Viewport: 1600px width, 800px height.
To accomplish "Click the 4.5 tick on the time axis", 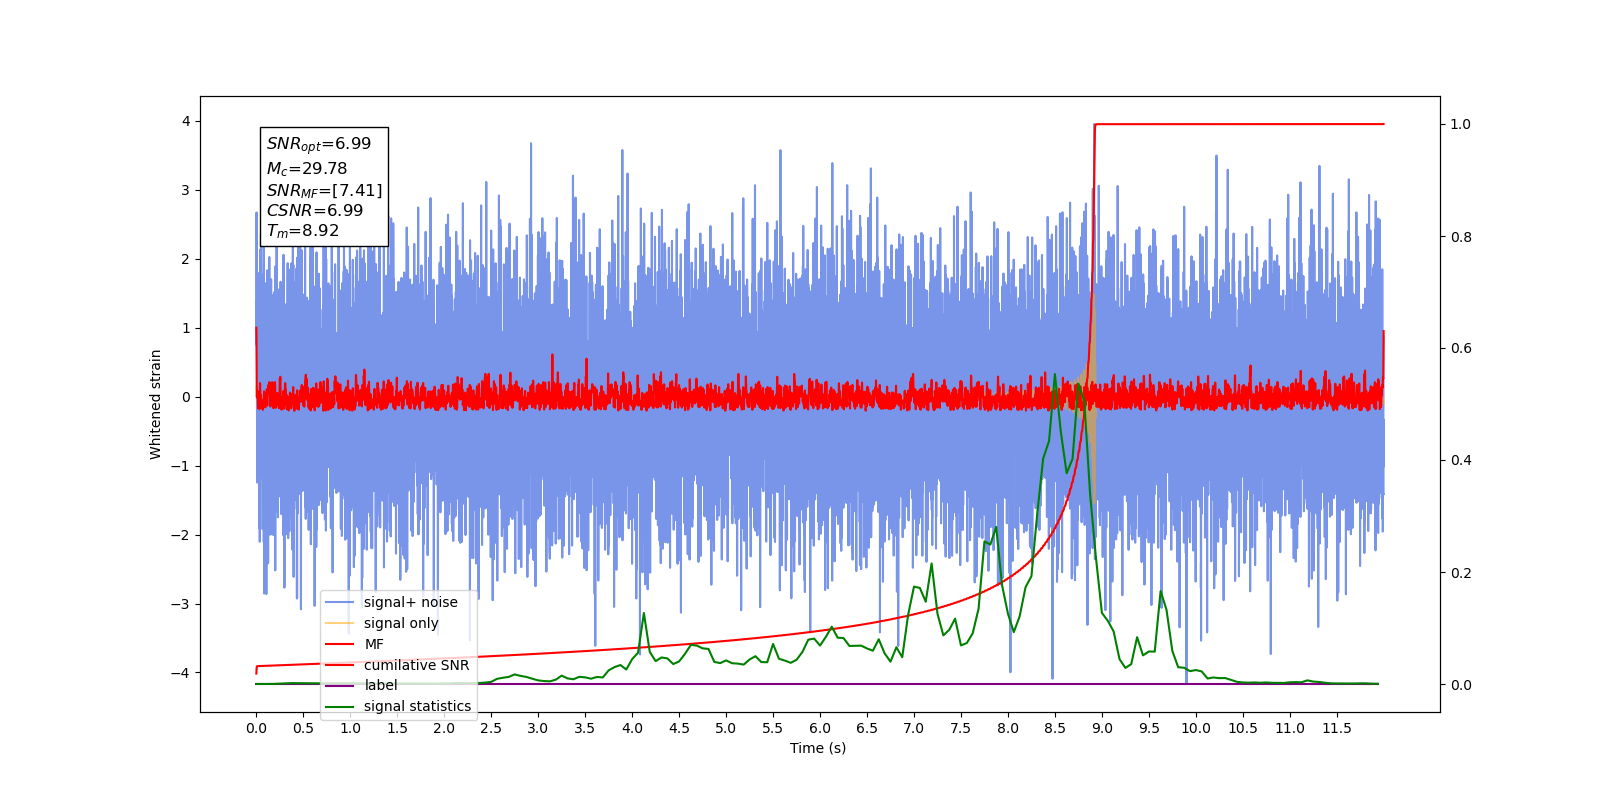I will tap(679, 728).
